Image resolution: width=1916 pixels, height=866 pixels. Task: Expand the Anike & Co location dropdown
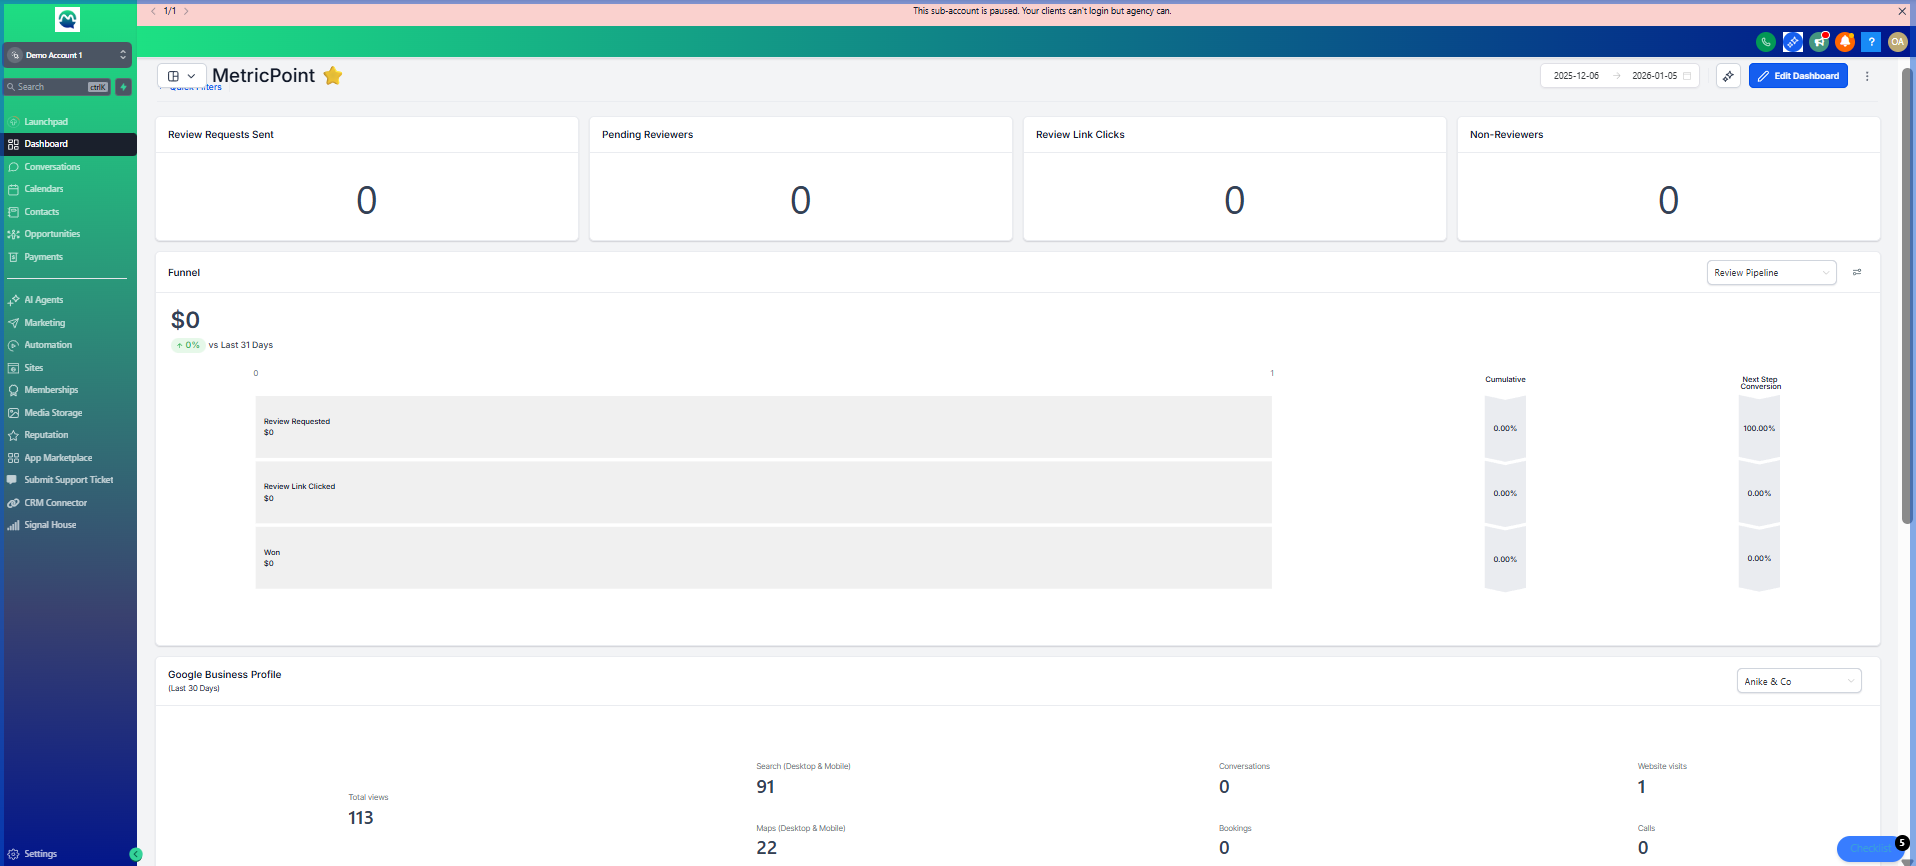pyautogui.click(x=1798, y=681)
